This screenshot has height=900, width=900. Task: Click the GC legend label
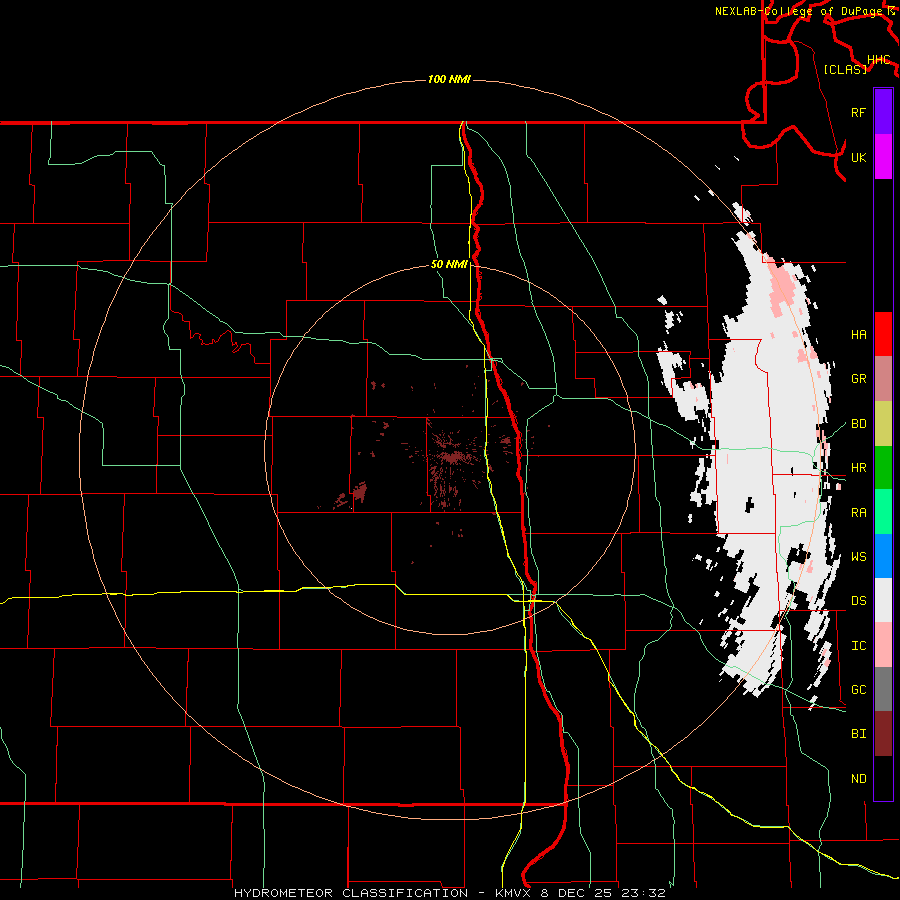click(858, 690)
